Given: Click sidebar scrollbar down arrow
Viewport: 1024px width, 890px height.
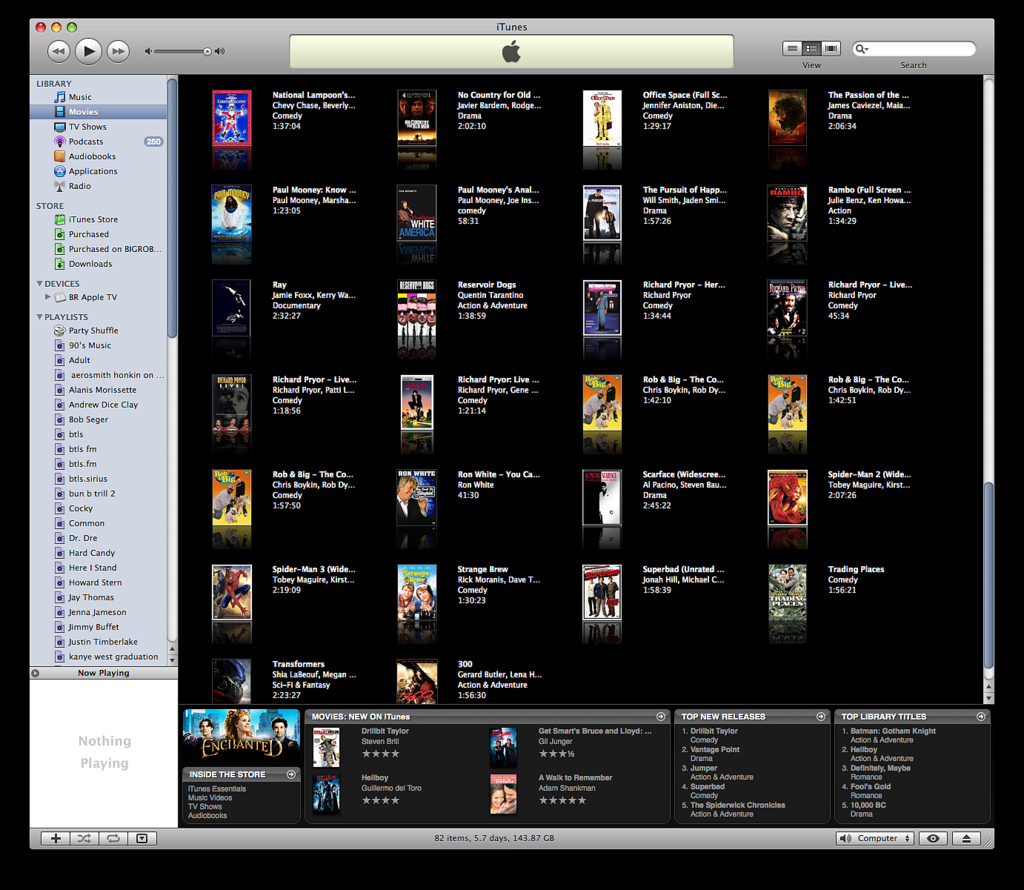Looking at the screenshot, I should pyautogui.click(x=172, y=660).
